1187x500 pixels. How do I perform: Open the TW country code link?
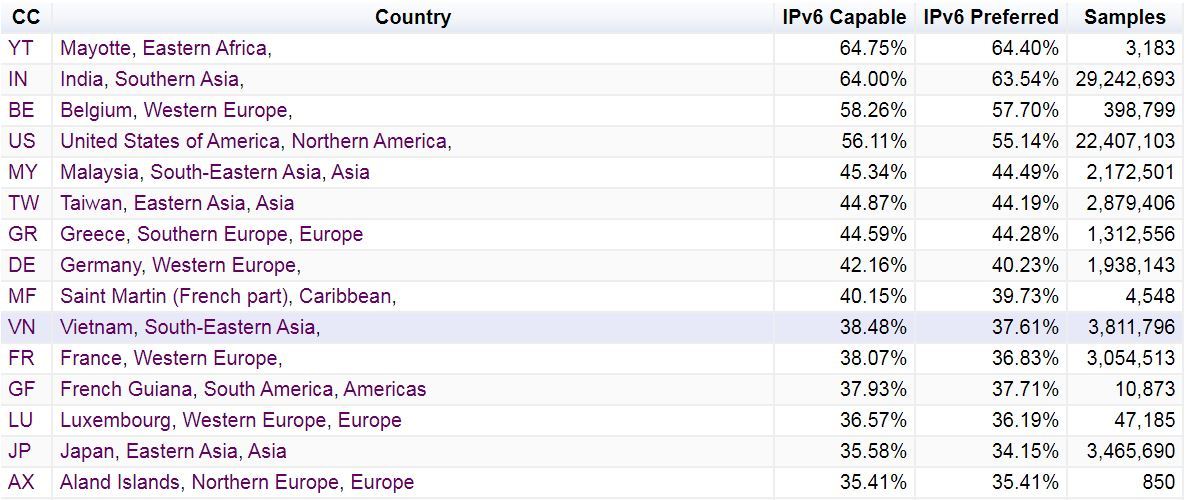(x=24, y=203)
